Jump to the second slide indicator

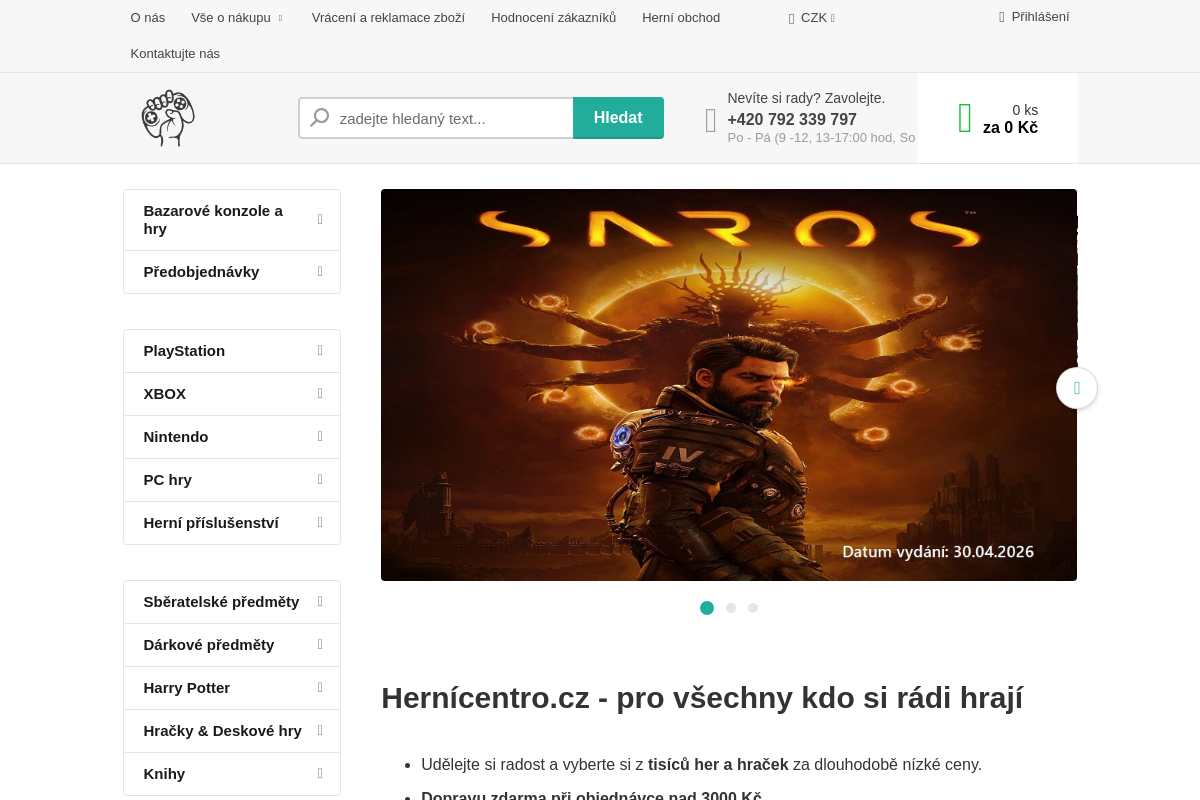coord(730,608)
